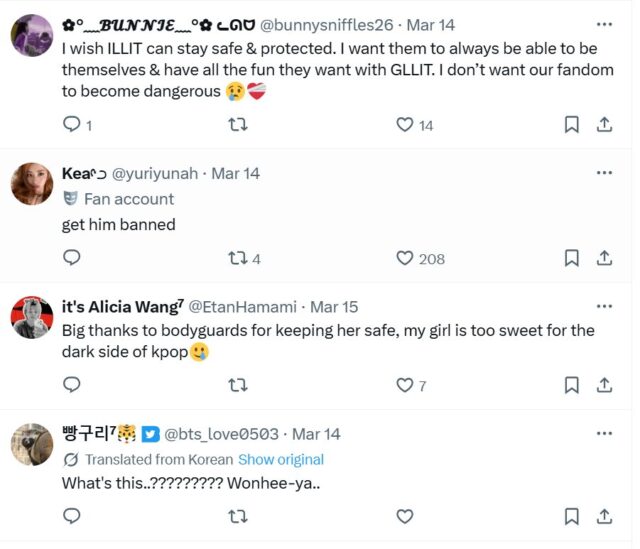Share the bts_love0503 tweet
Viewport: 640px width, 549px height.
click(x=604, y=516)
